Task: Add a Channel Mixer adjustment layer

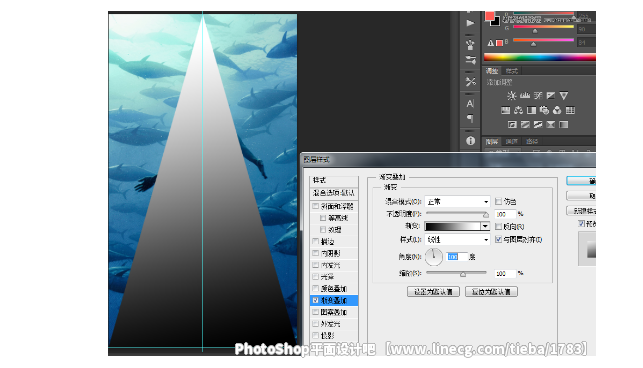Action: (557, 110)
